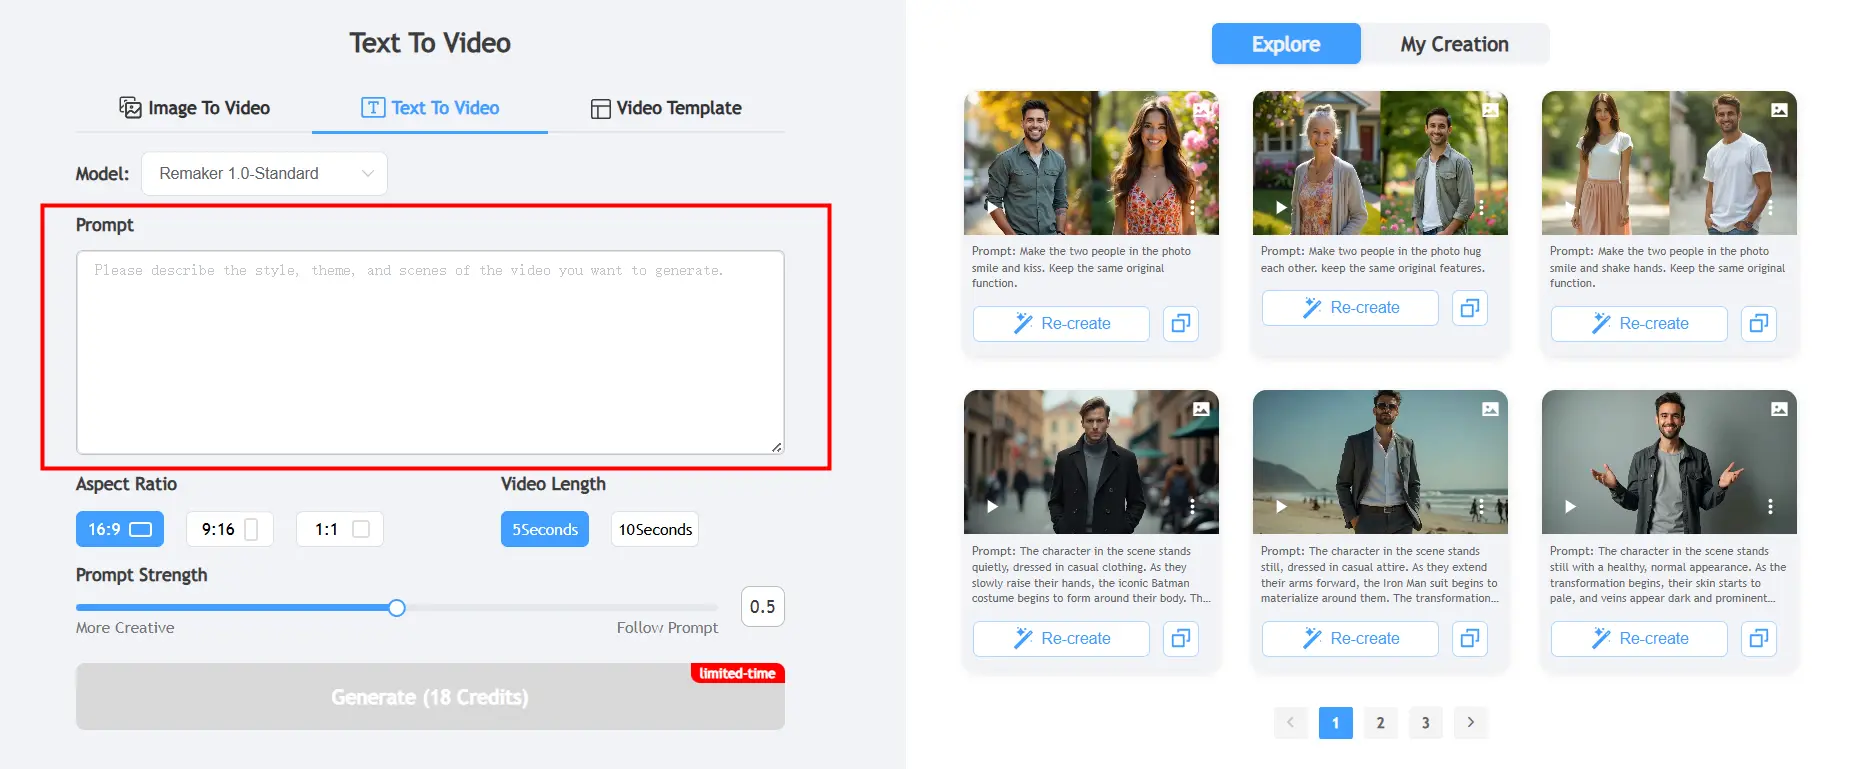
Task: Click inside the Prompt text area
Action: click(x=430, y=352)
